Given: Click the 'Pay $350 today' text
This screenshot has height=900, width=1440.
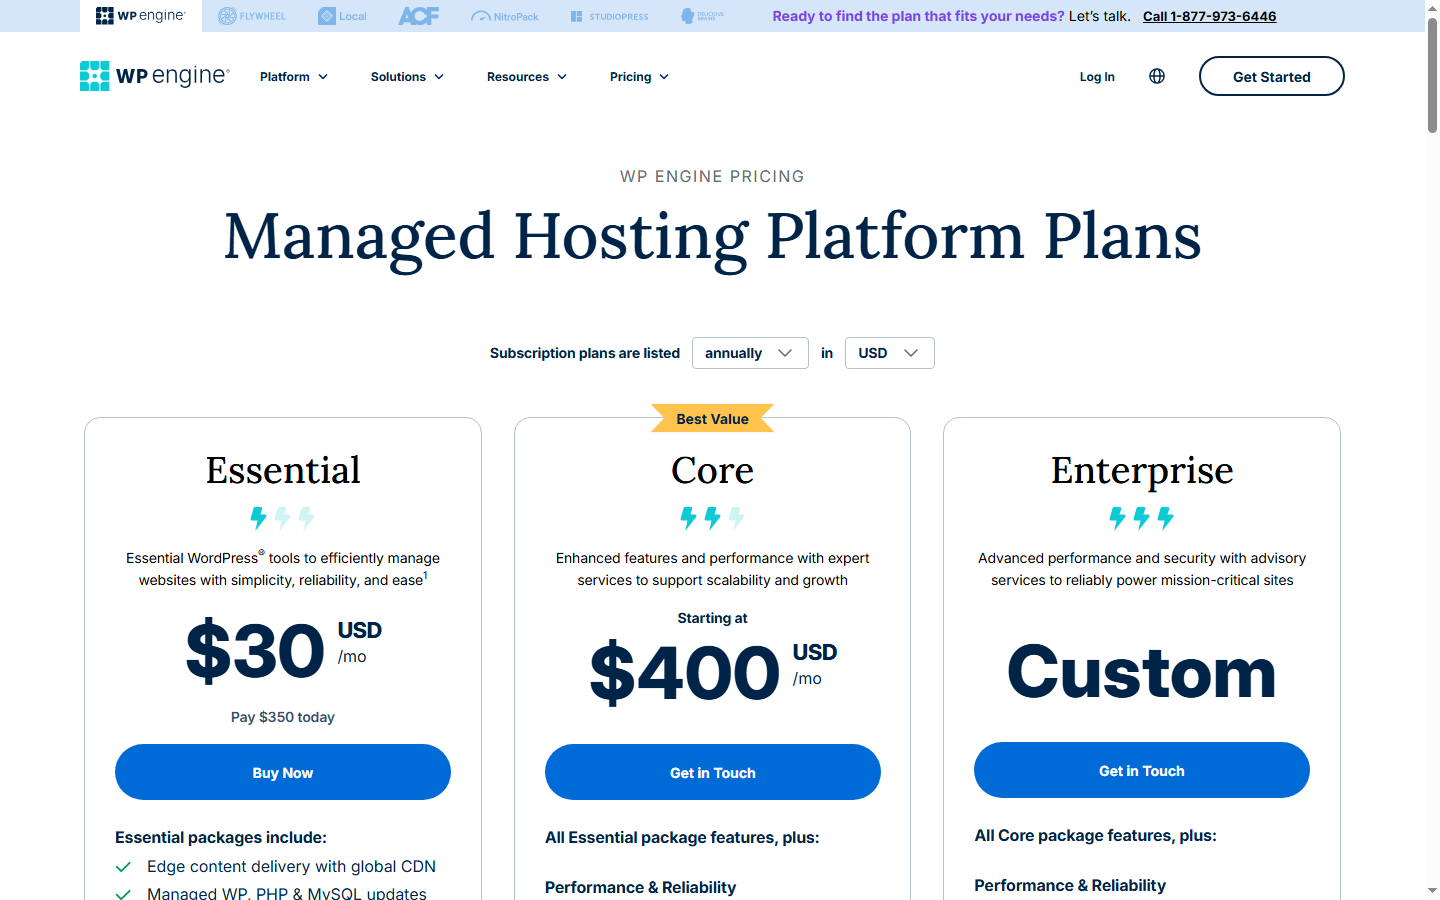Looking at the screenshot, I should pos(283,717).
